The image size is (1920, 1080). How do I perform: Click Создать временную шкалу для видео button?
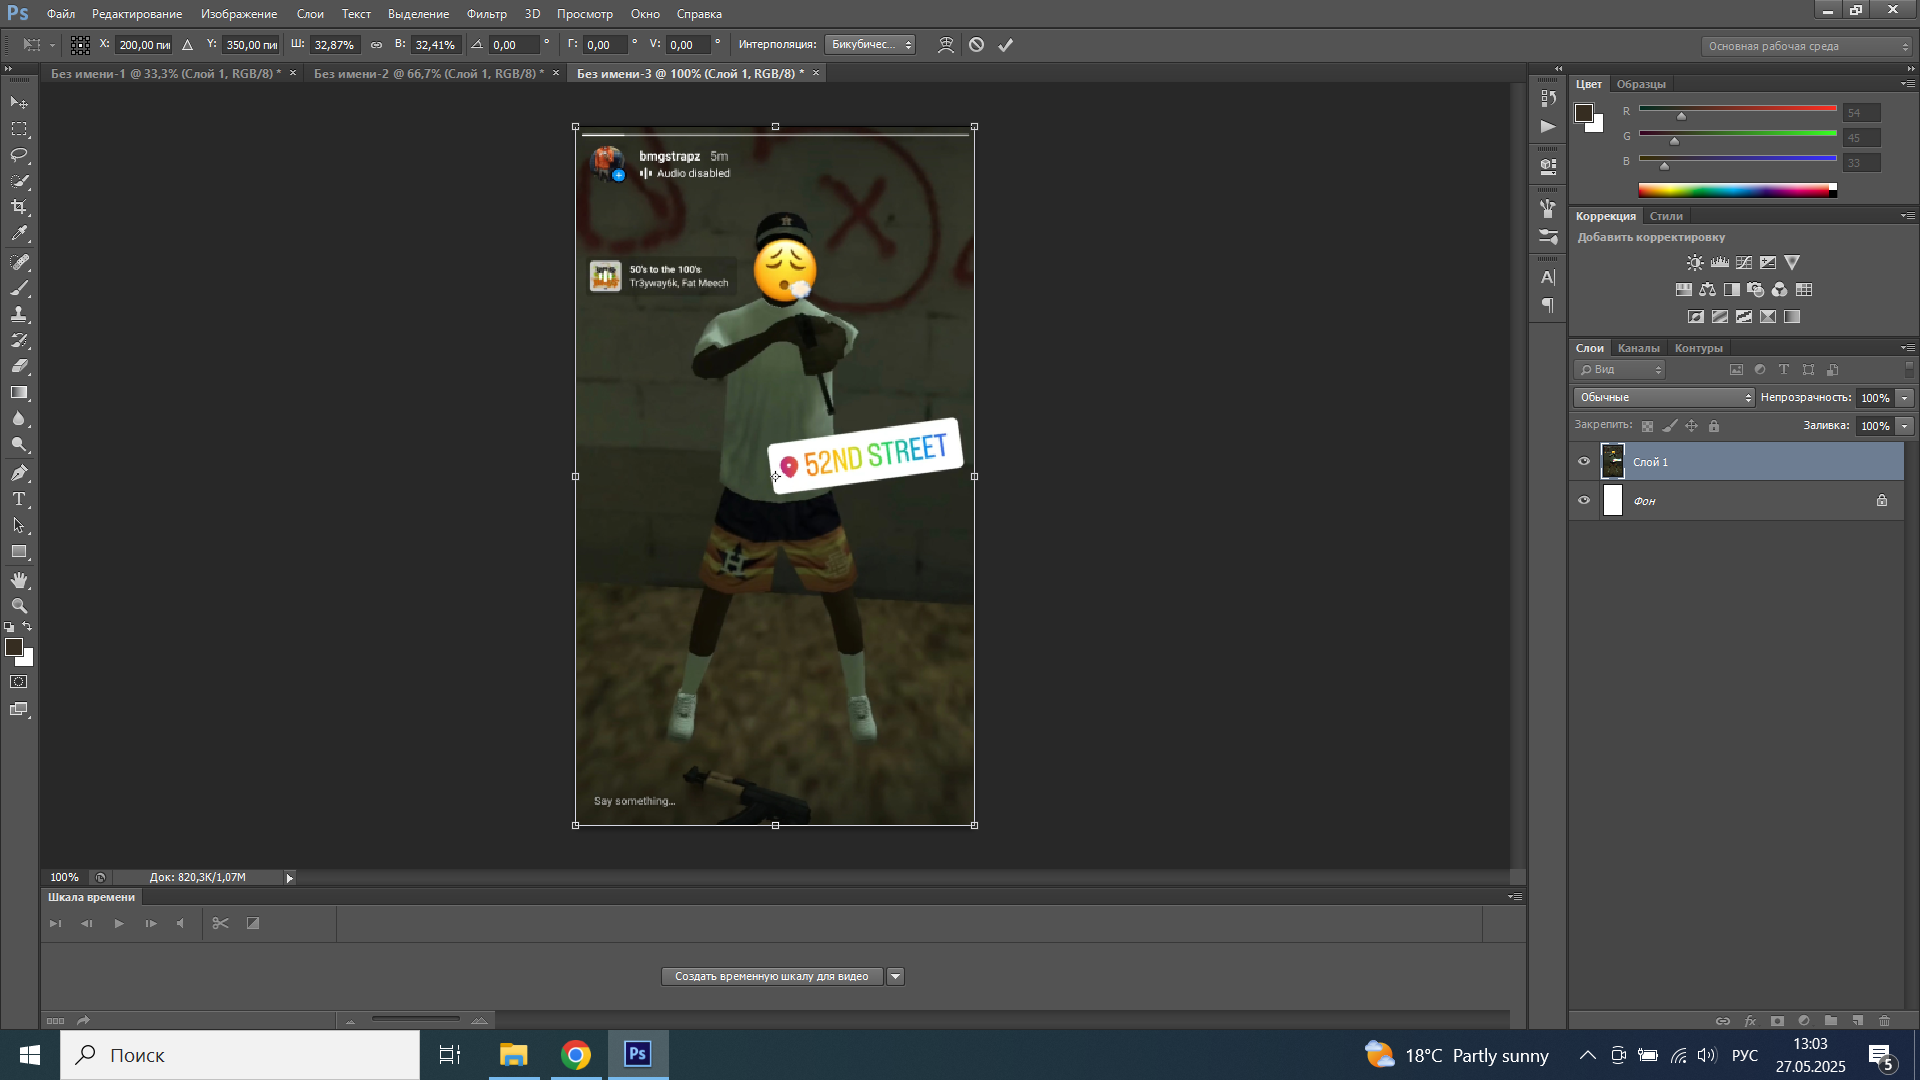tap(771, 977)
